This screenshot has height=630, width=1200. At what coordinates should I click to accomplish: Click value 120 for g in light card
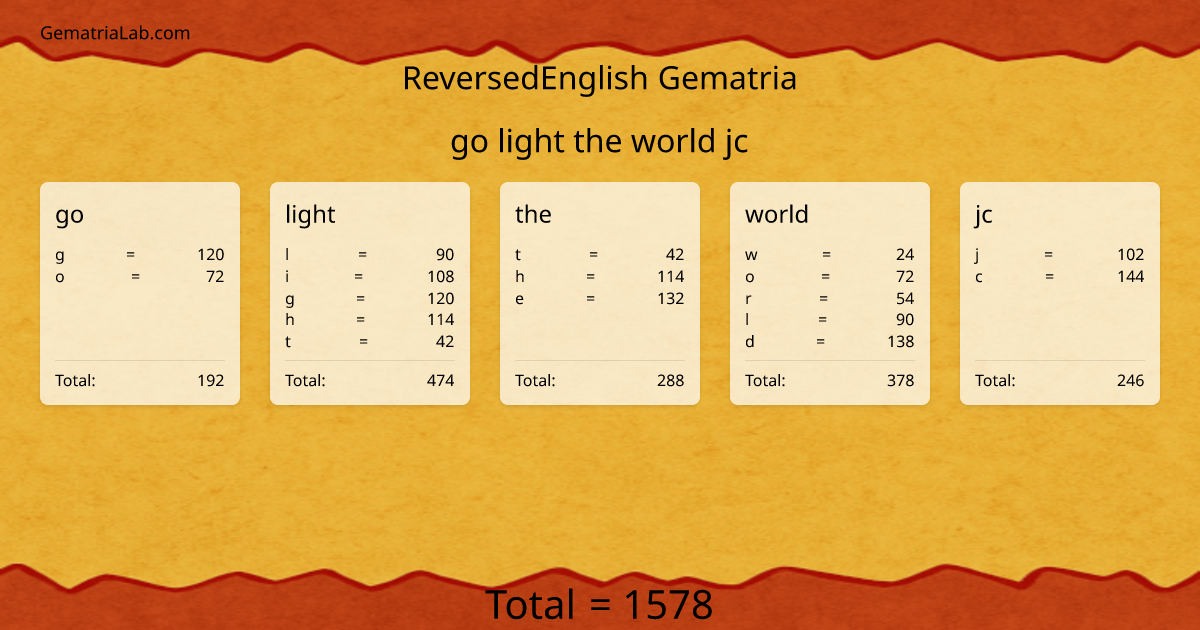pos(441,298)
